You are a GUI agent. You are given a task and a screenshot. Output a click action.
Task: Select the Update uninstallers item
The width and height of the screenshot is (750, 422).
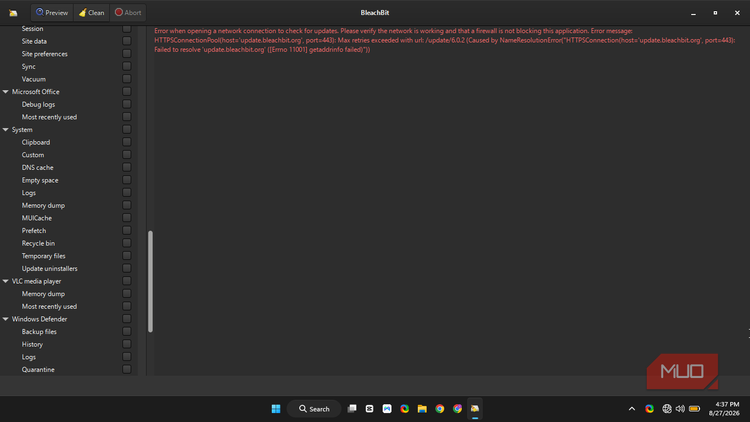pos(49,268)
